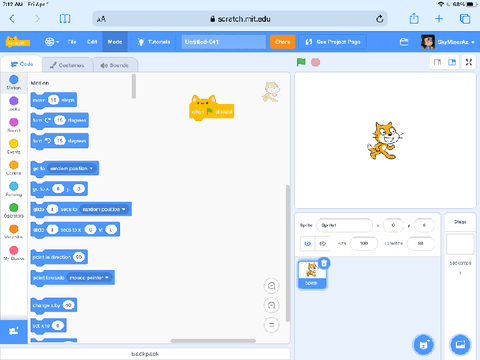Click the block palette scrollbar

tap(134, 86)
